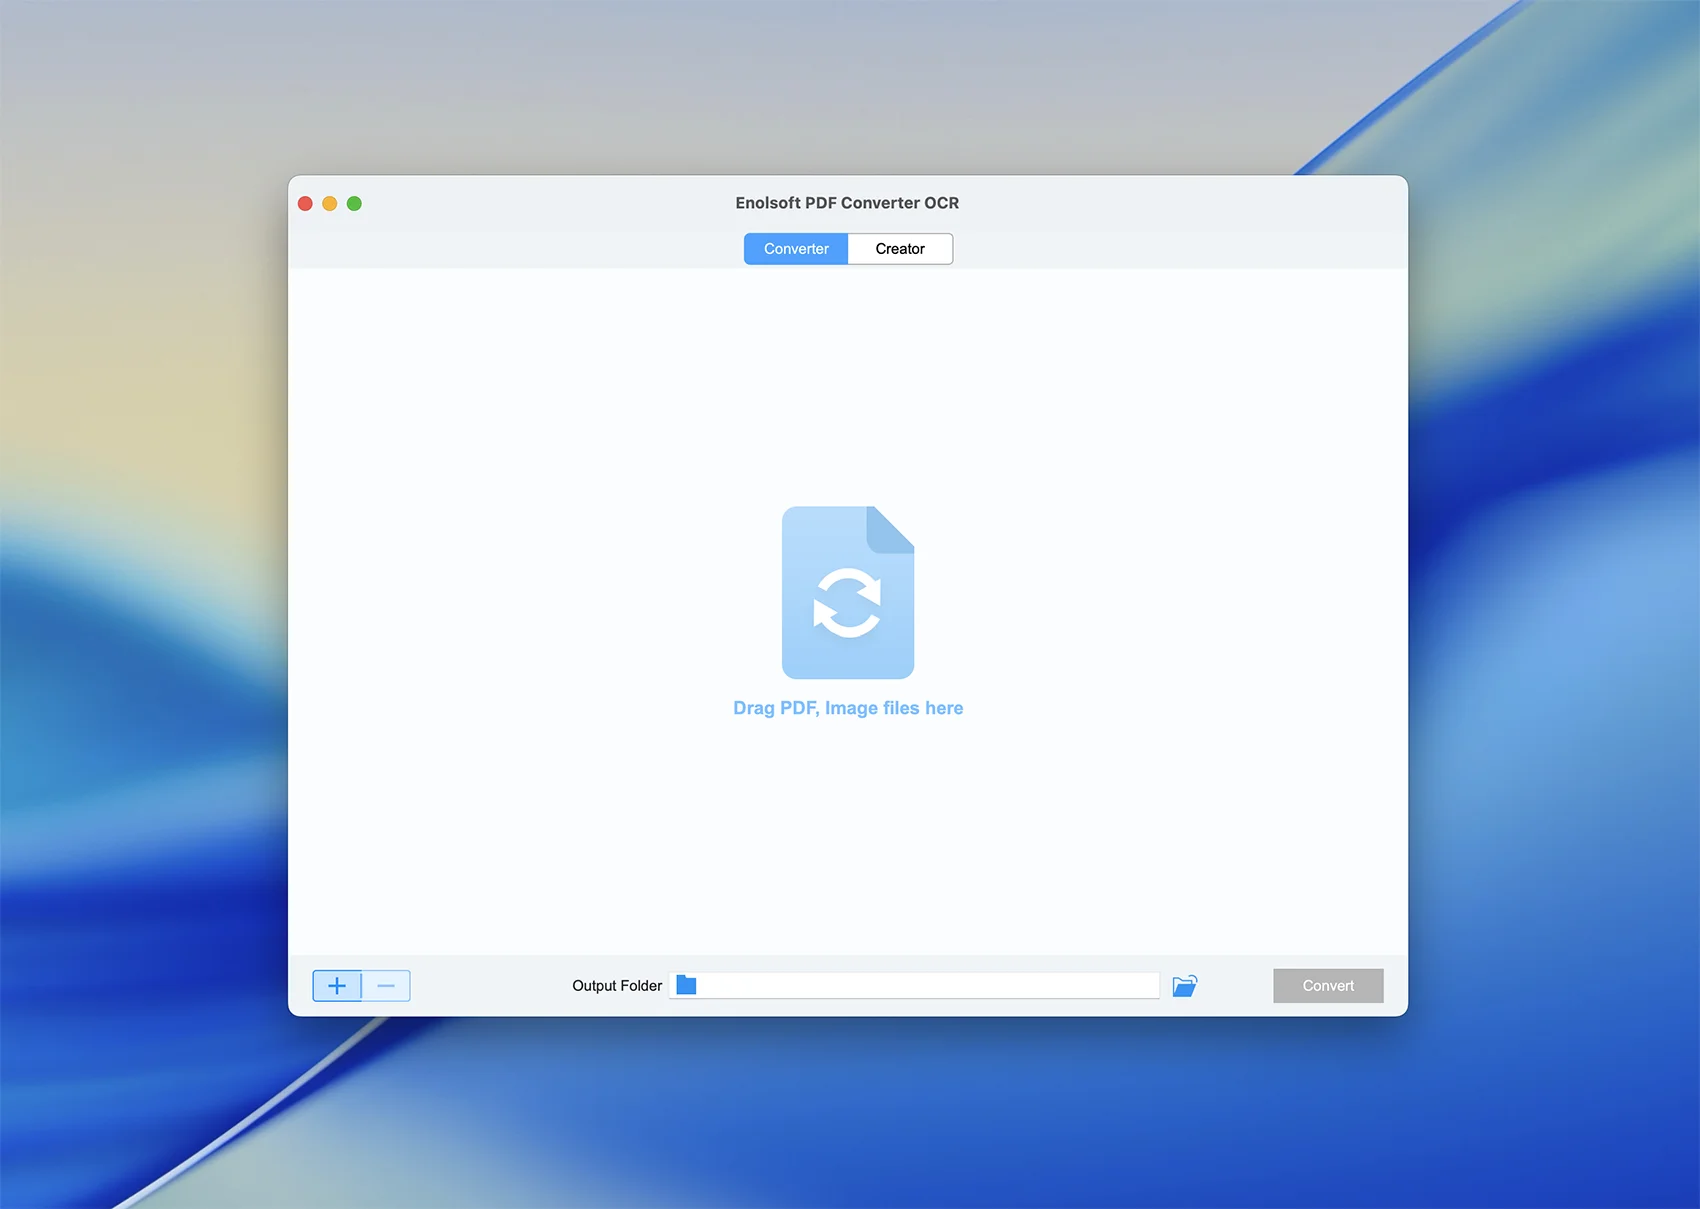
Task: Maximize the window with the green button
Action: 354,204
